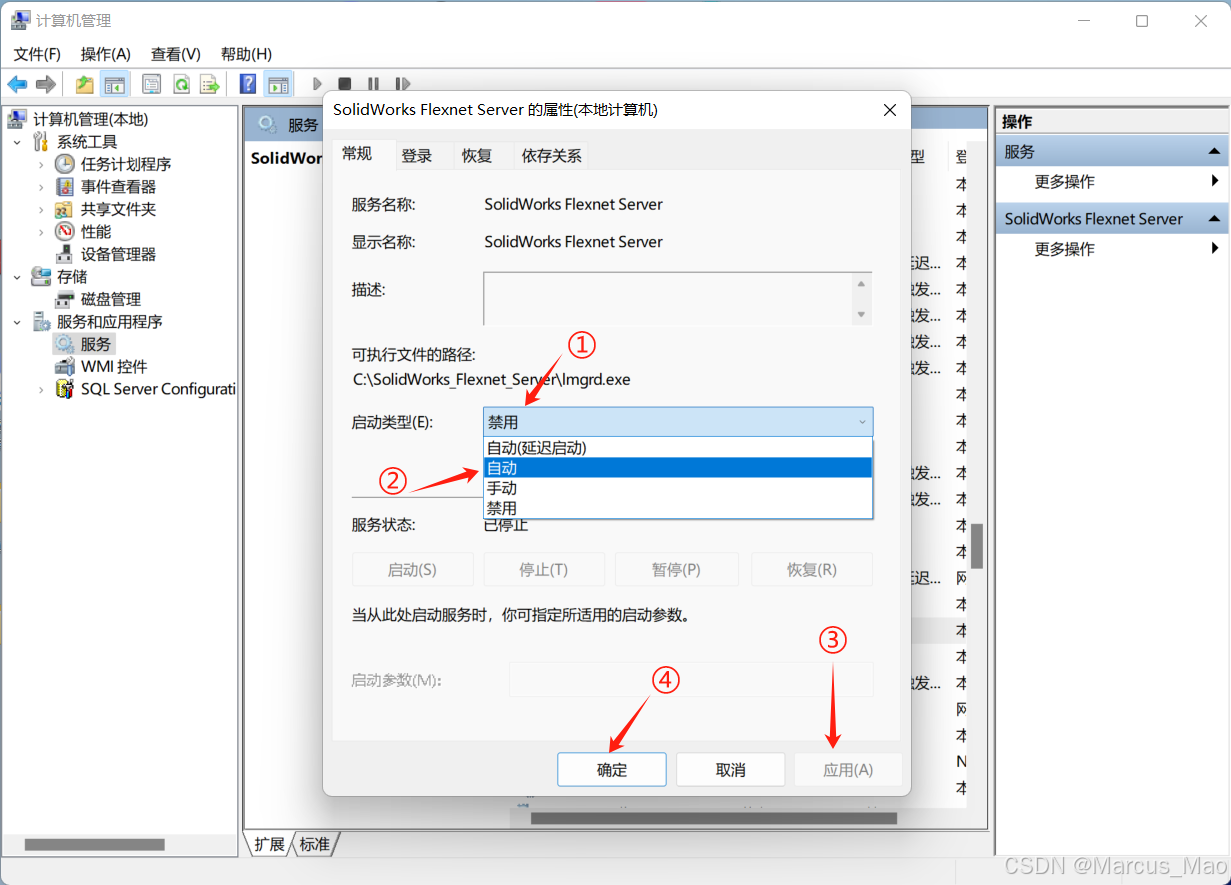
Task: Toggle the Show/Hide Console Tree icon
Action: coord(115,85)
